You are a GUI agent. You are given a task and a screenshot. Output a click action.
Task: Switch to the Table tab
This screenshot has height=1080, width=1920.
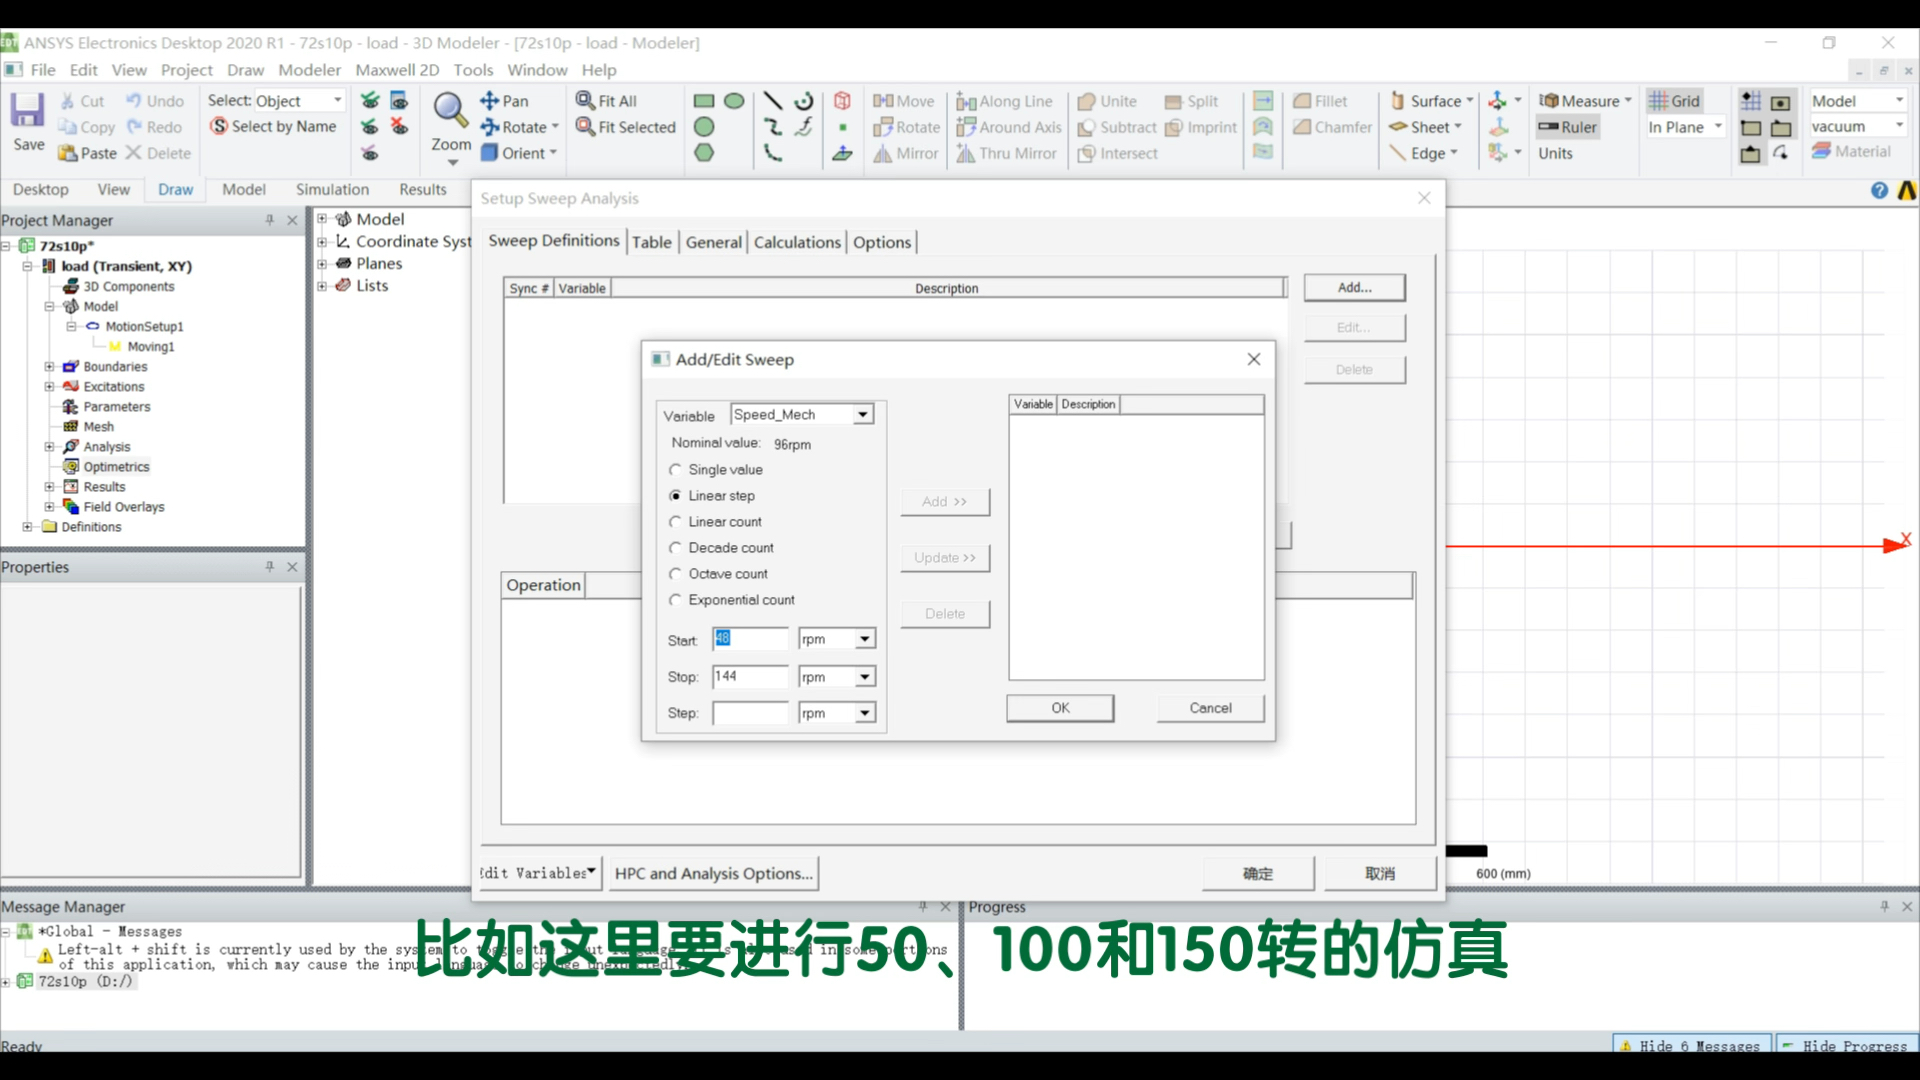click(651, 241)
